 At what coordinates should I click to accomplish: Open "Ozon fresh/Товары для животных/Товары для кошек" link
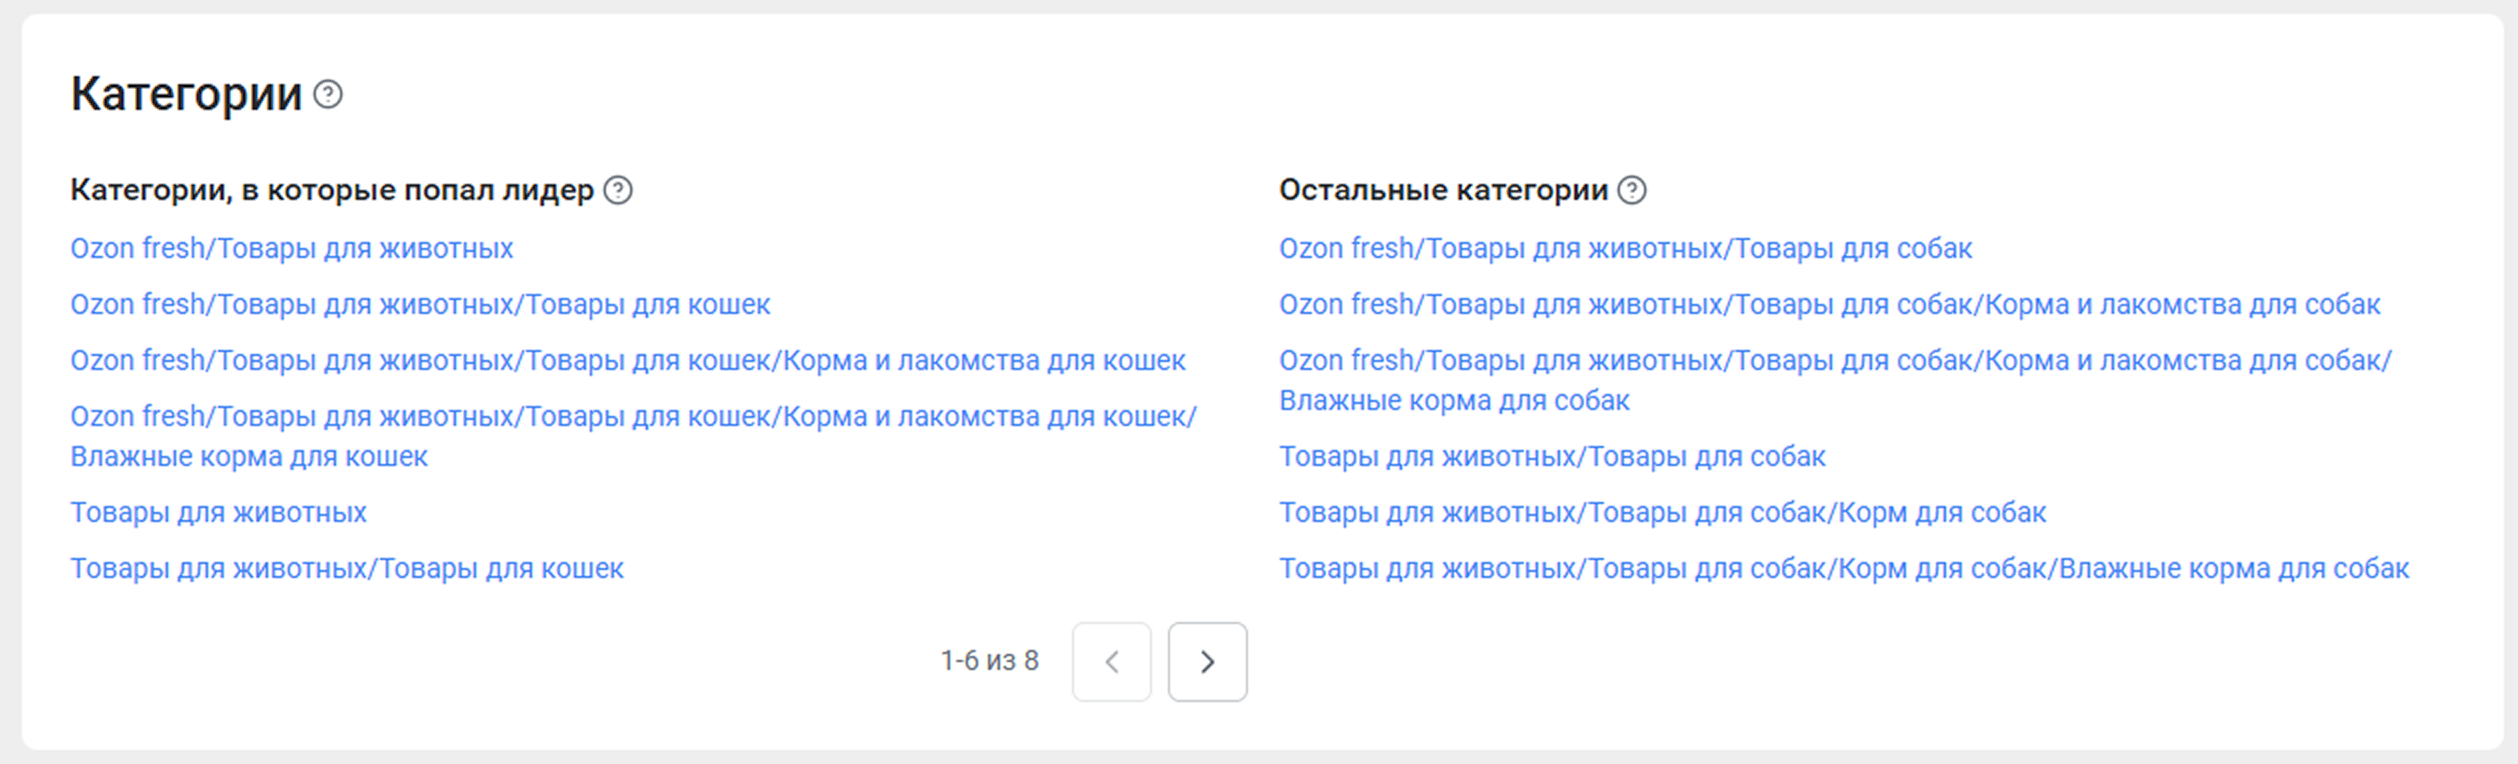[x=420, y=304]
